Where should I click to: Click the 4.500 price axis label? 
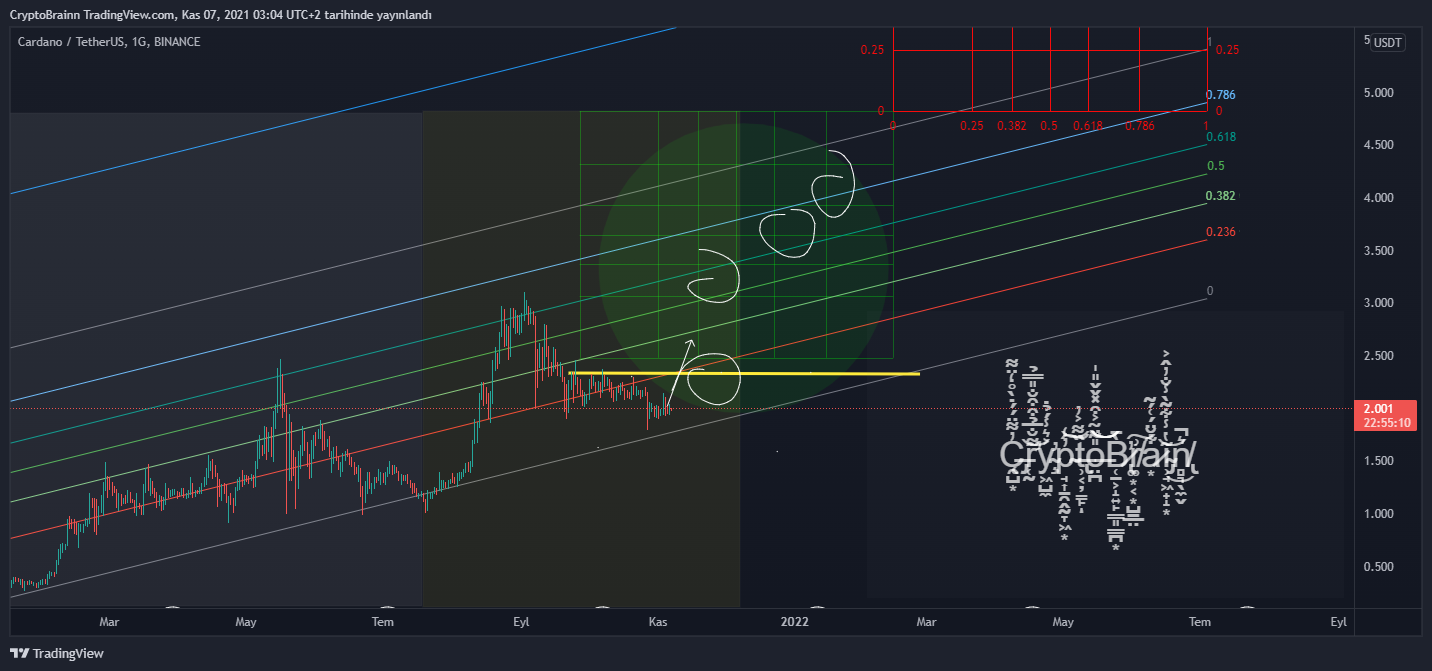coord(1379,145)
